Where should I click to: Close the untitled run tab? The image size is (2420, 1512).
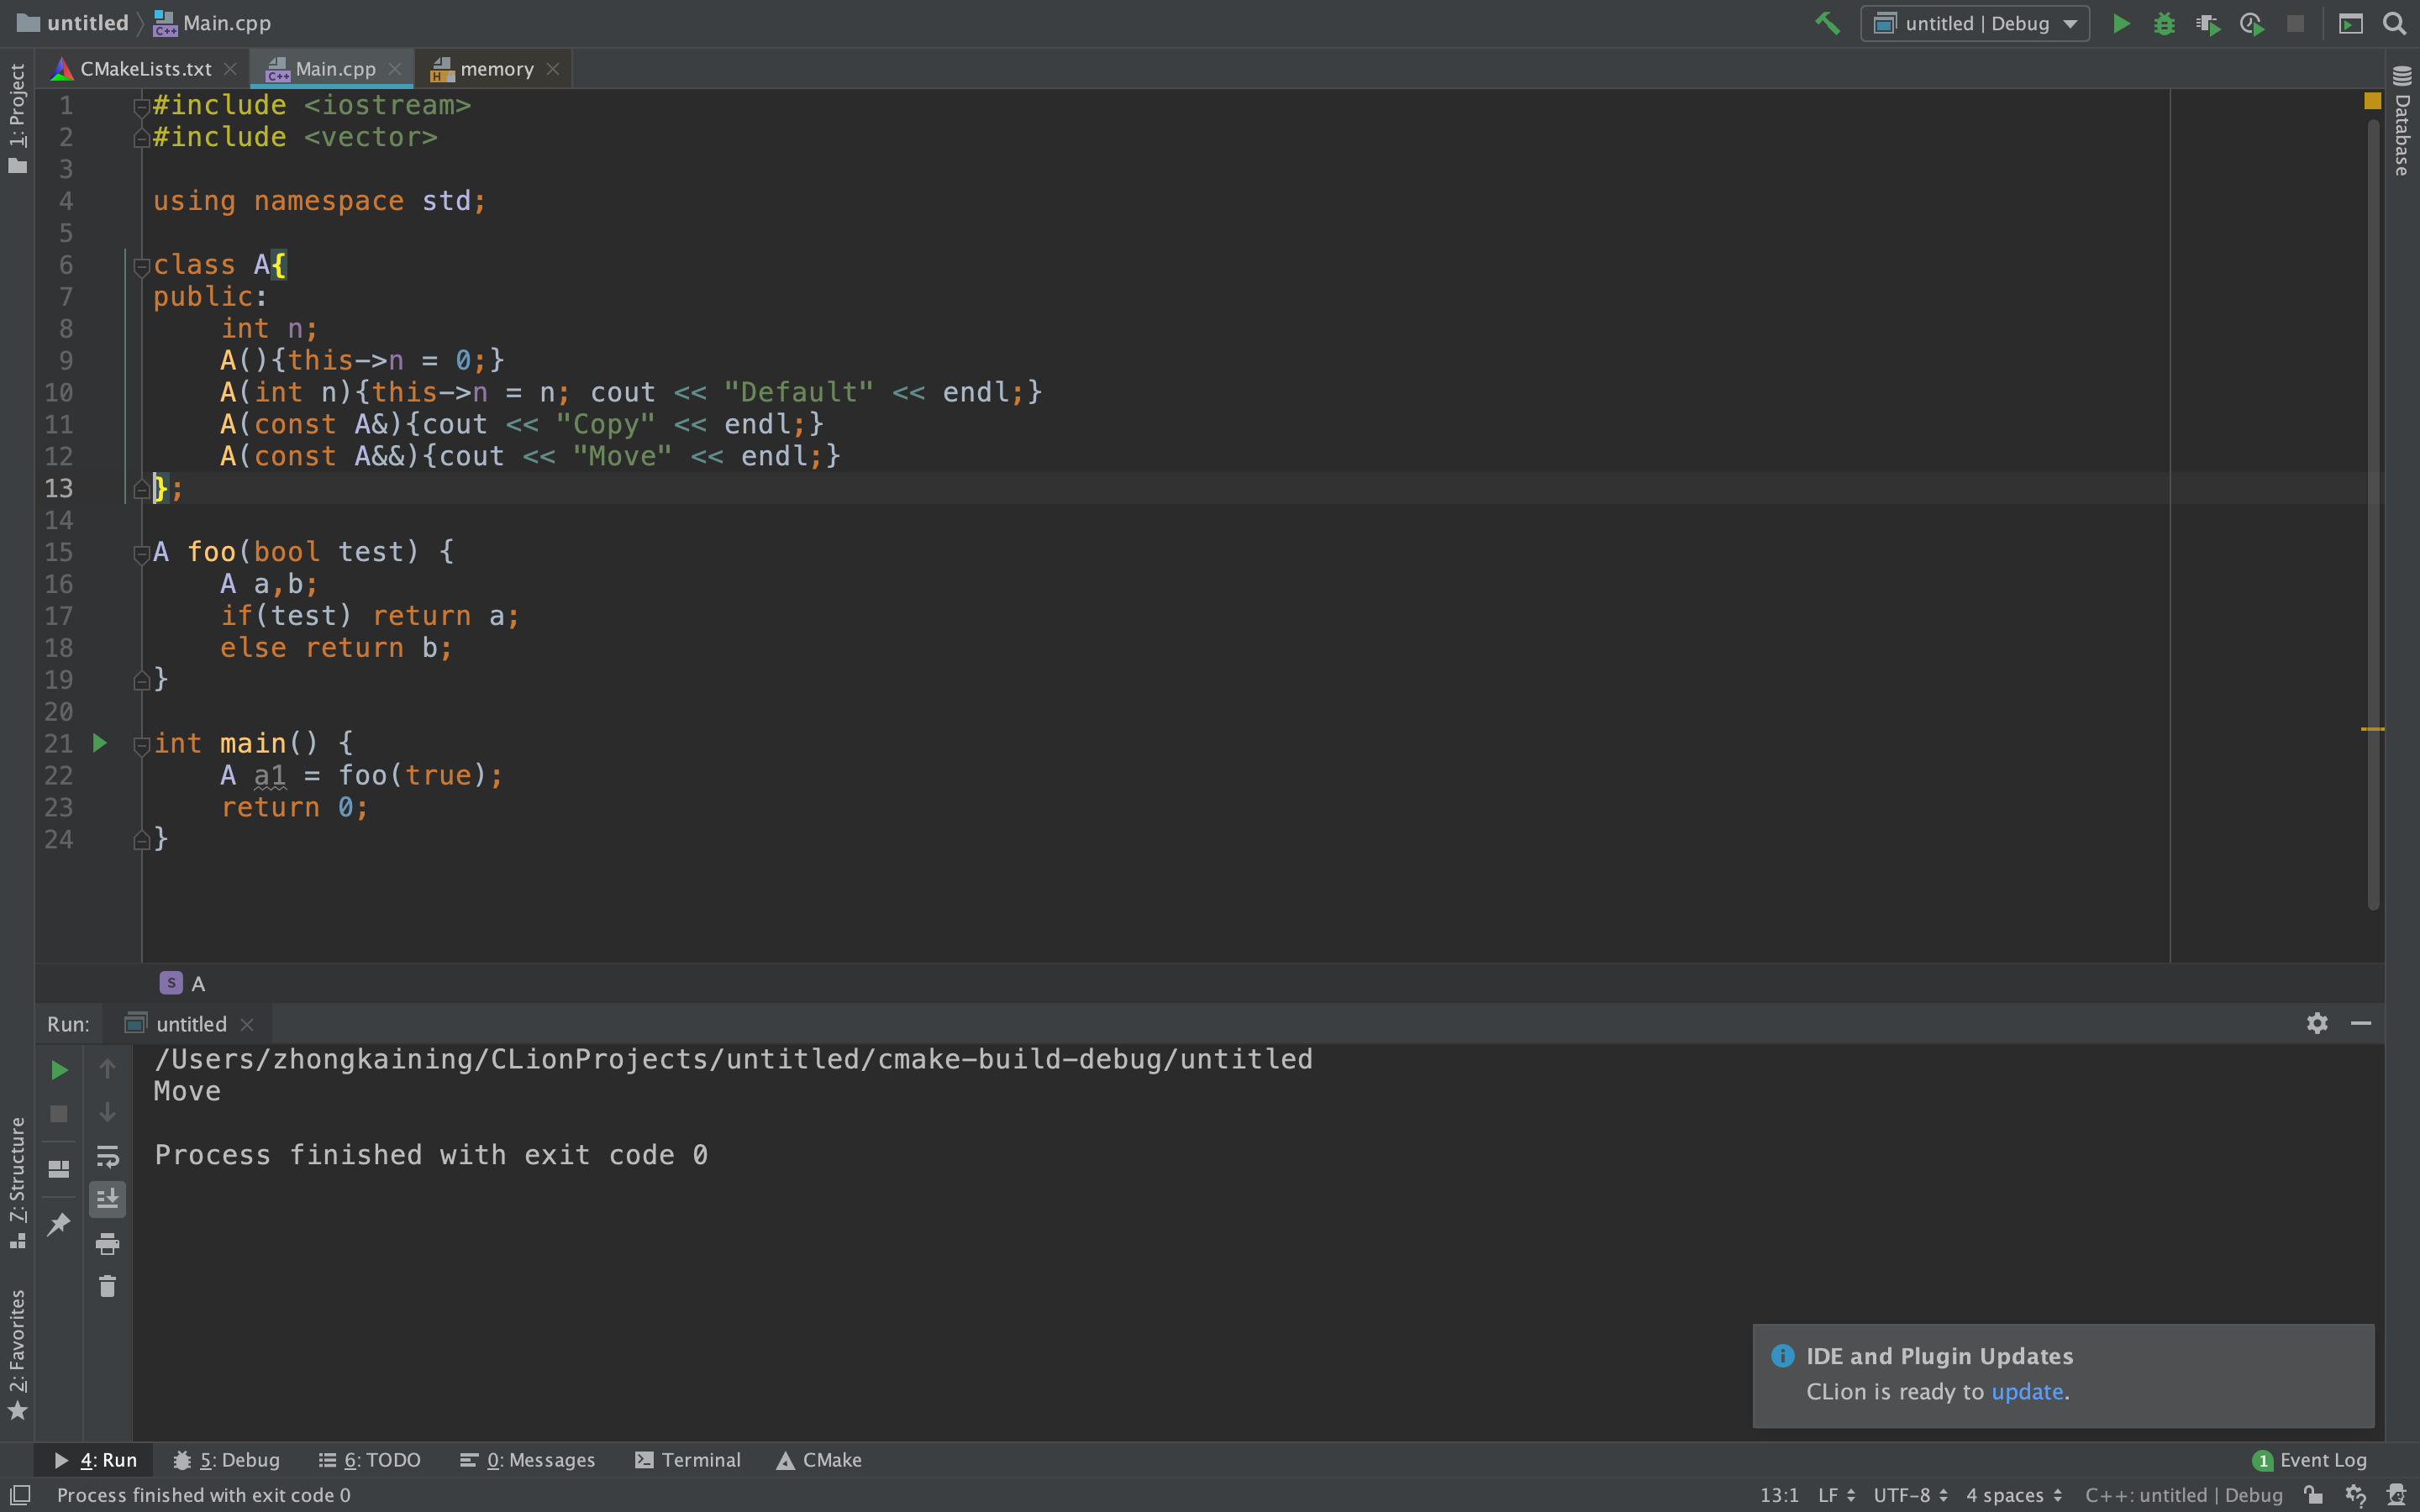pyautogui.click(x=247, y=1024)
